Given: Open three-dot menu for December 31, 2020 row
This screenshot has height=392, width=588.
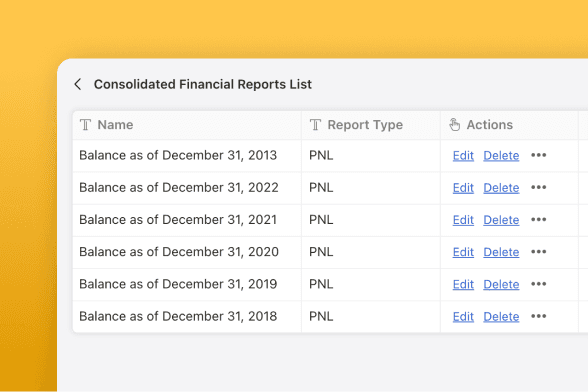Looking at the screenshot, I should (x=538, y=252).
